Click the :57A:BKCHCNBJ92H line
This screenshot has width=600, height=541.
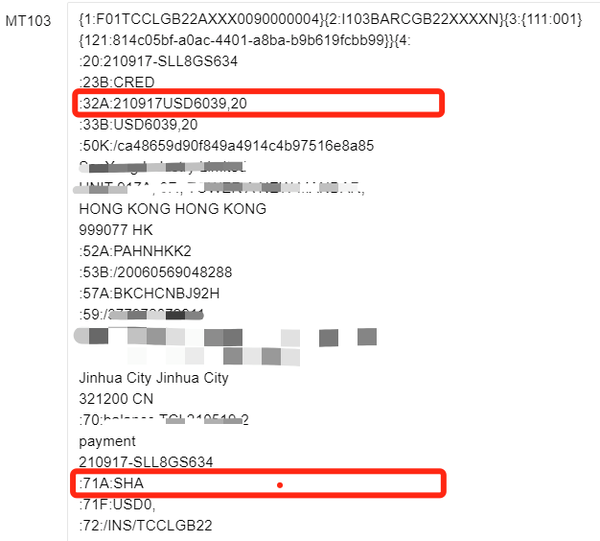[149, 293]
